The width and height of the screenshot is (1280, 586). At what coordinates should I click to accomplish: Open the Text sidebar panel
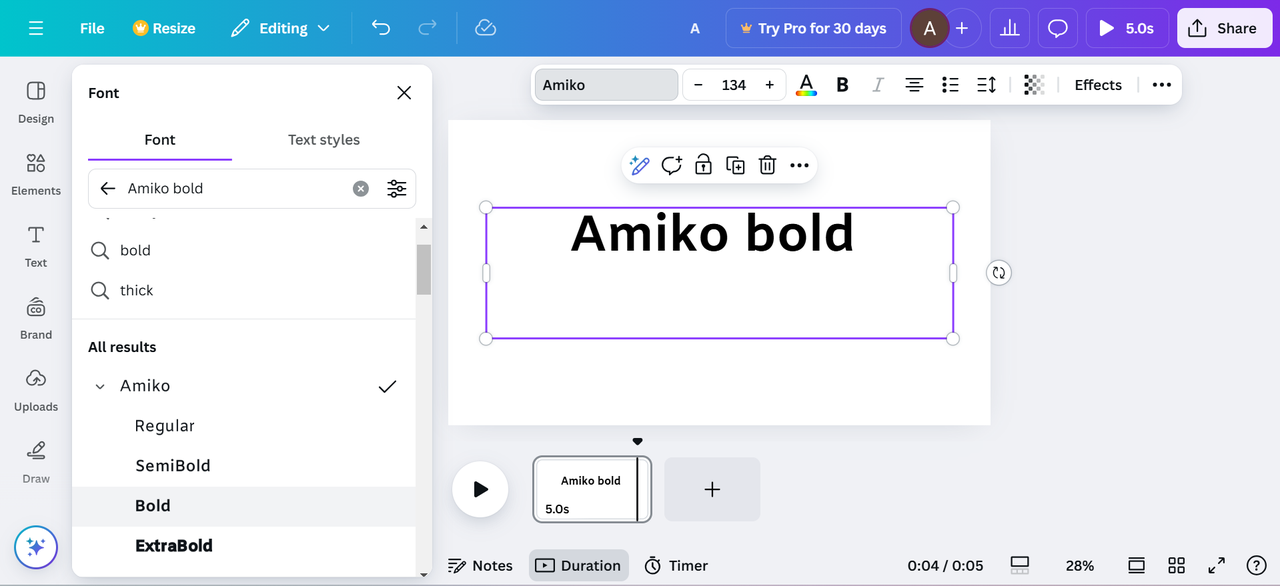pyautogui.click(x=36, y=246)
